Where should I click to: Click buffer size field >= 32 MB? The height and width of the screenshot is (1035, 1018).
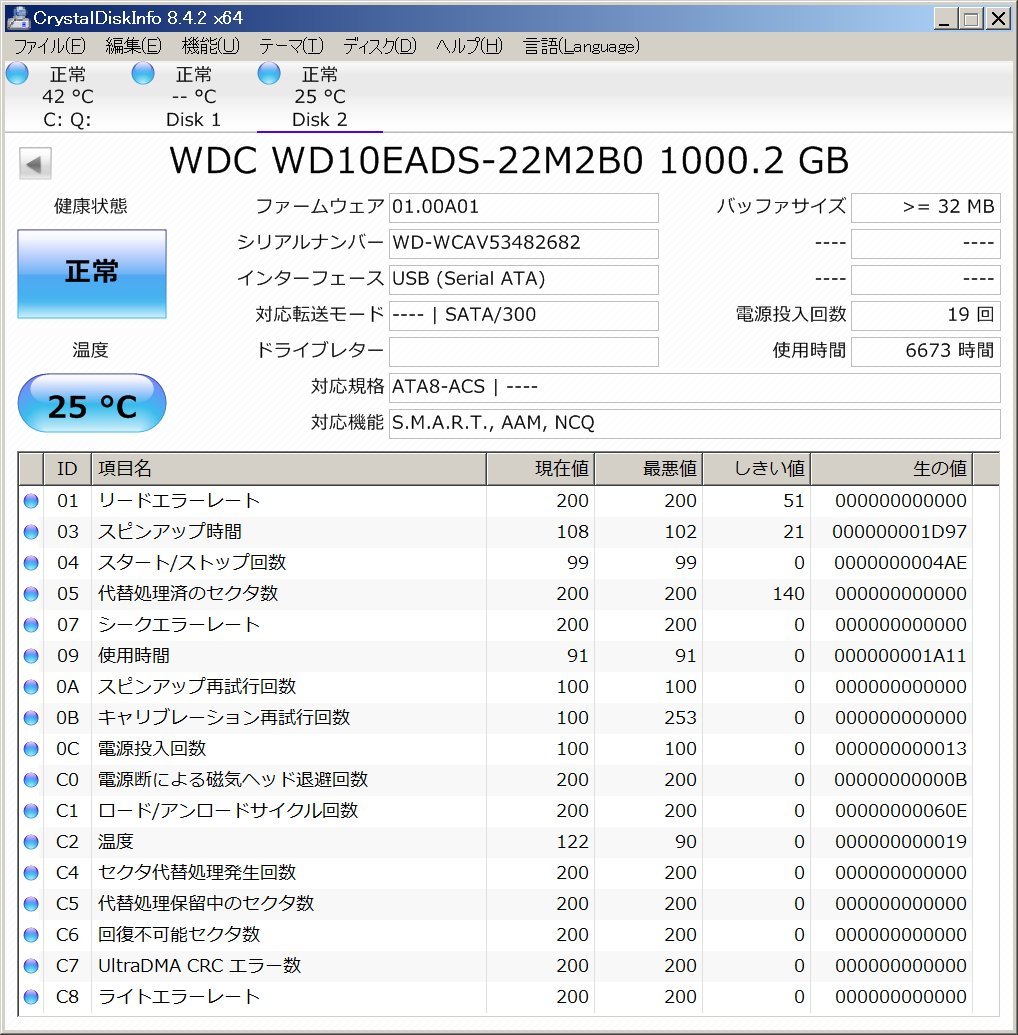coord(926,207)
